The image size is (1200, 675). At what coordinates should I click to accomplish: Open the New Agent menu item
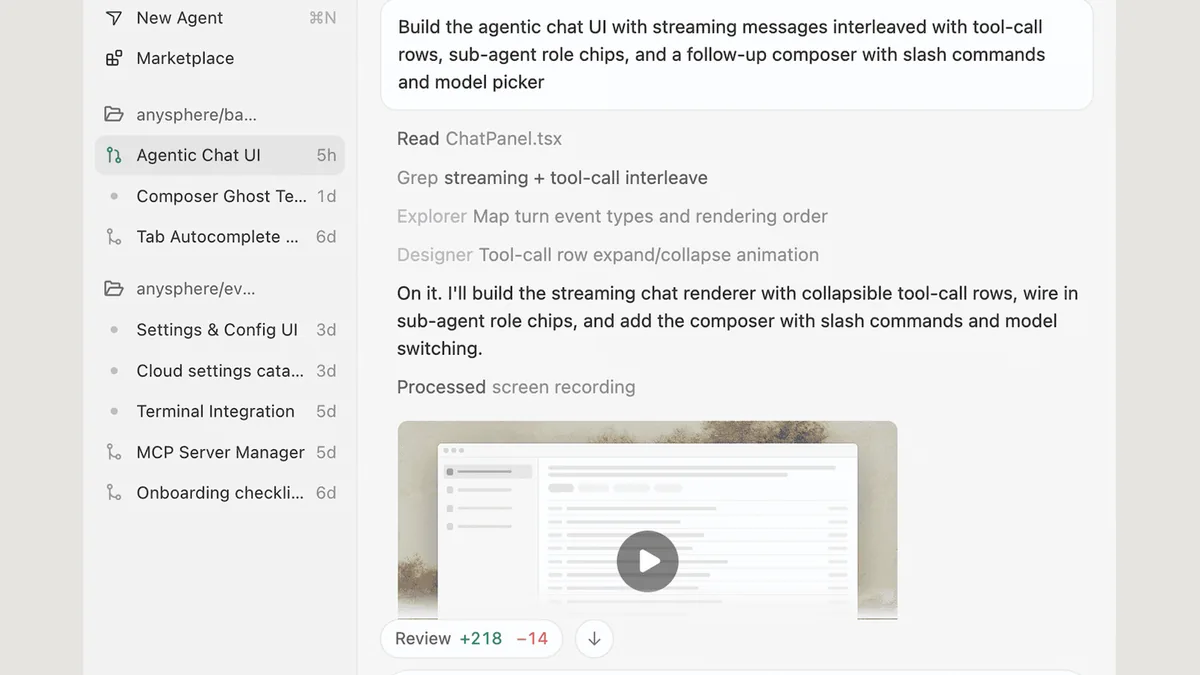(220, 18)
